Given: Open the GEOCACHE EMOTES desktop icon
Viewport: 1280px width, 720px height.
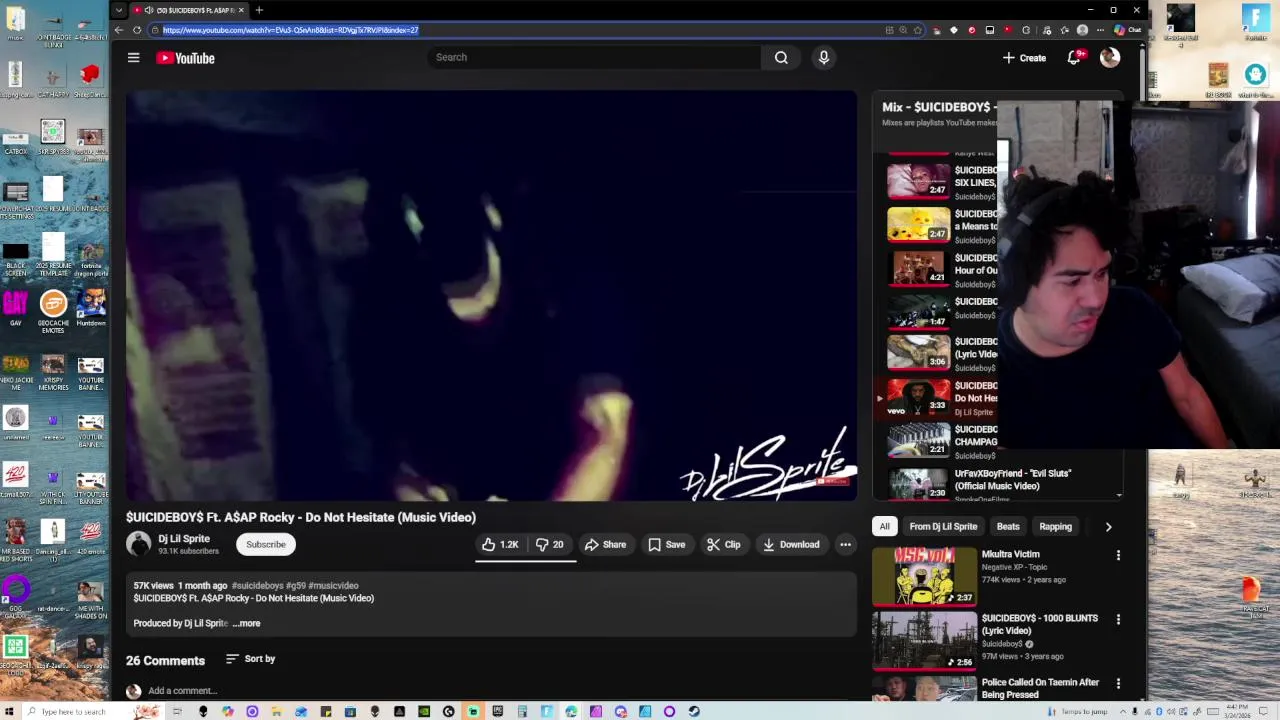Looking at the screenshot, I should (53, 311).
